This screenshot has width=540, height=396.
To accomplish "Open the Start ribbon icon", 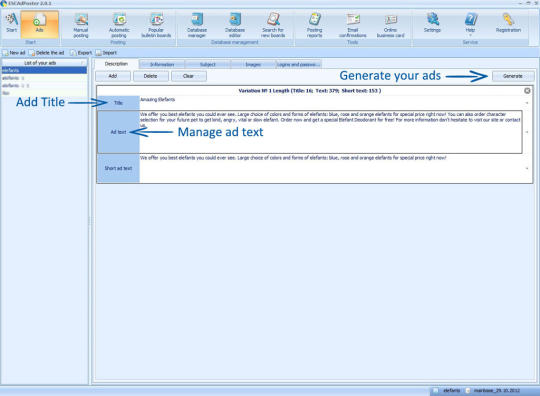I will [x=11, y=23].
